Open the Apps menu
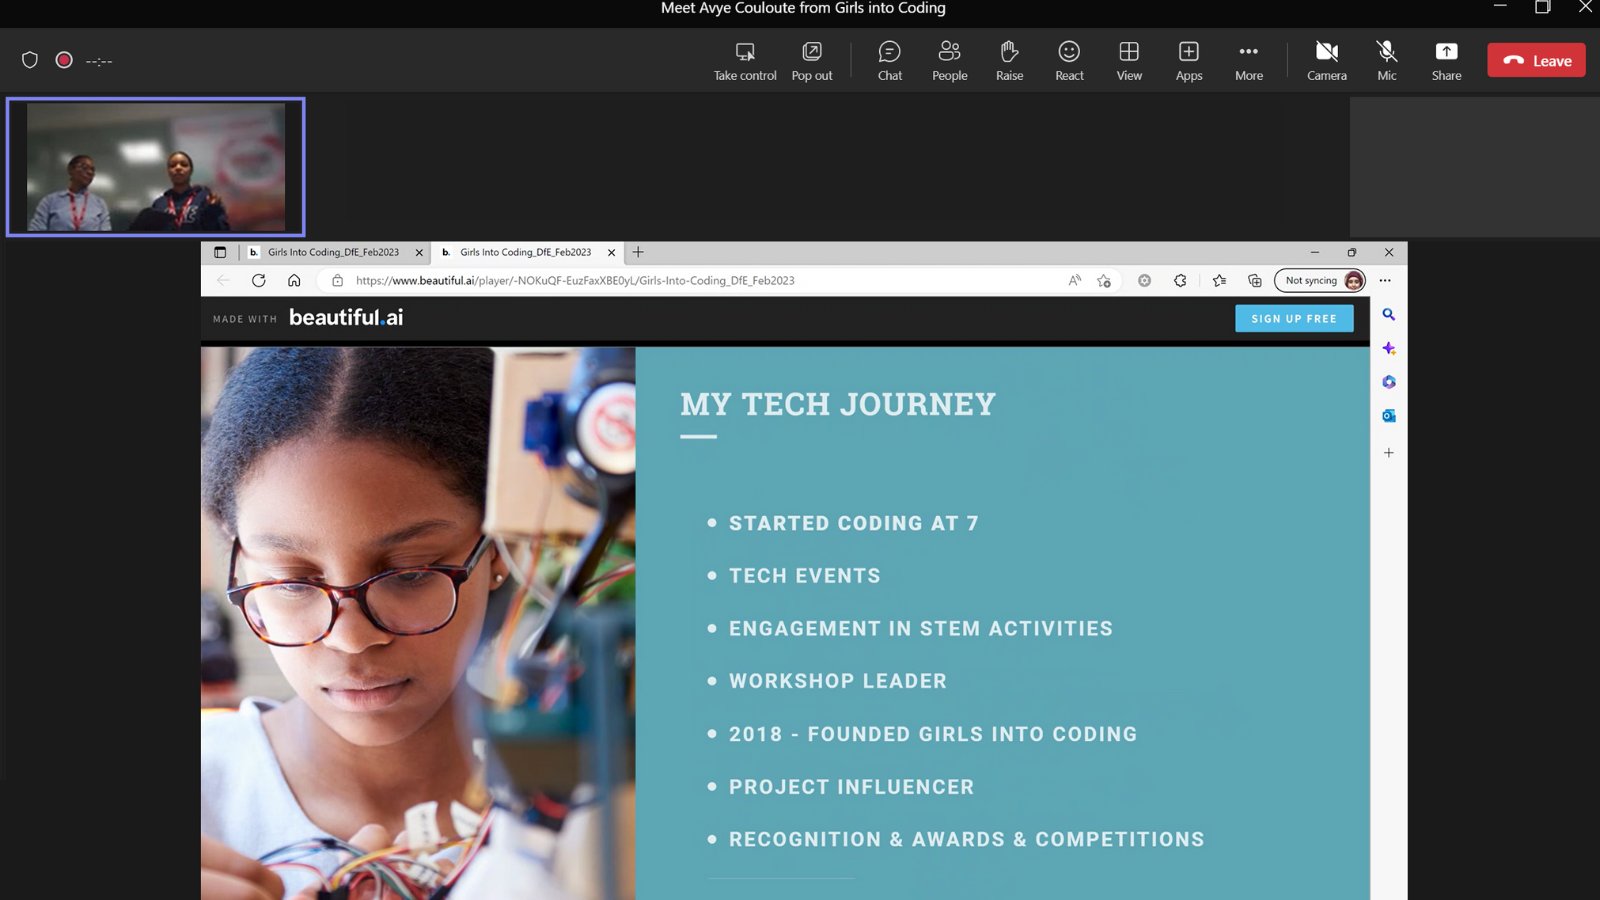The image size is (1600, 900). 1189,61
